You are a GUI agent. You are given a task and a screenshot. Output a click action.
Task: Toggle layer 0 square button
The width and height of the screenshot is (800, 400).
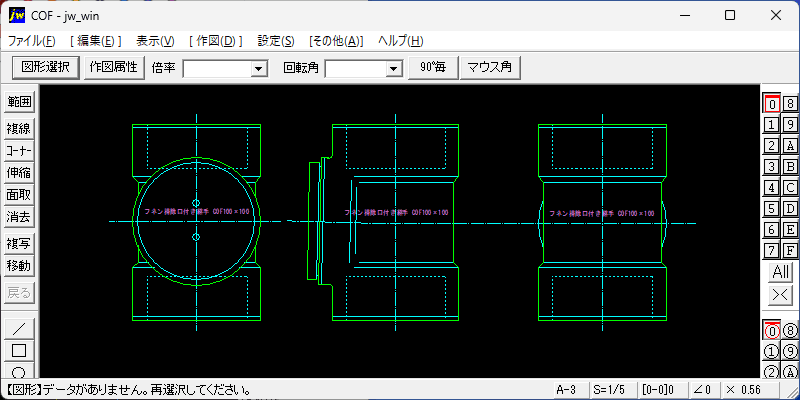pyautogui.click(x=771, y=104)
